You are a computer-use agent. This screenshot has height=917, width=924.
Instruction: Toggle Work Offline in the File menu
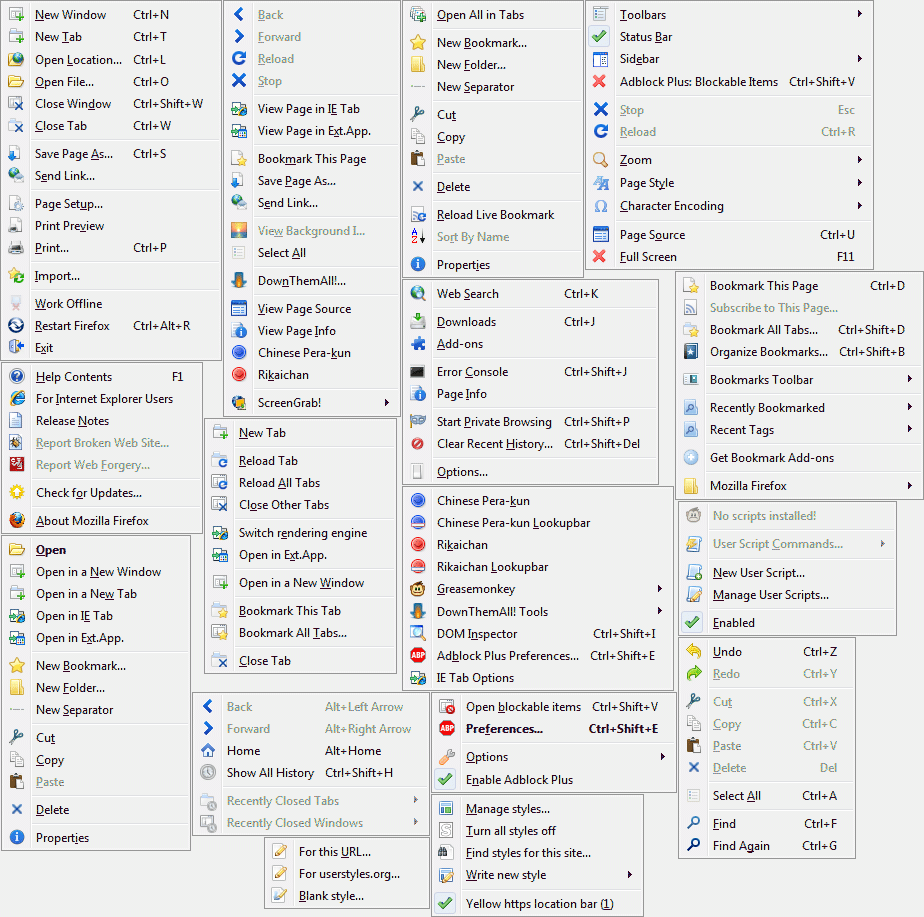tap(111, 304)
